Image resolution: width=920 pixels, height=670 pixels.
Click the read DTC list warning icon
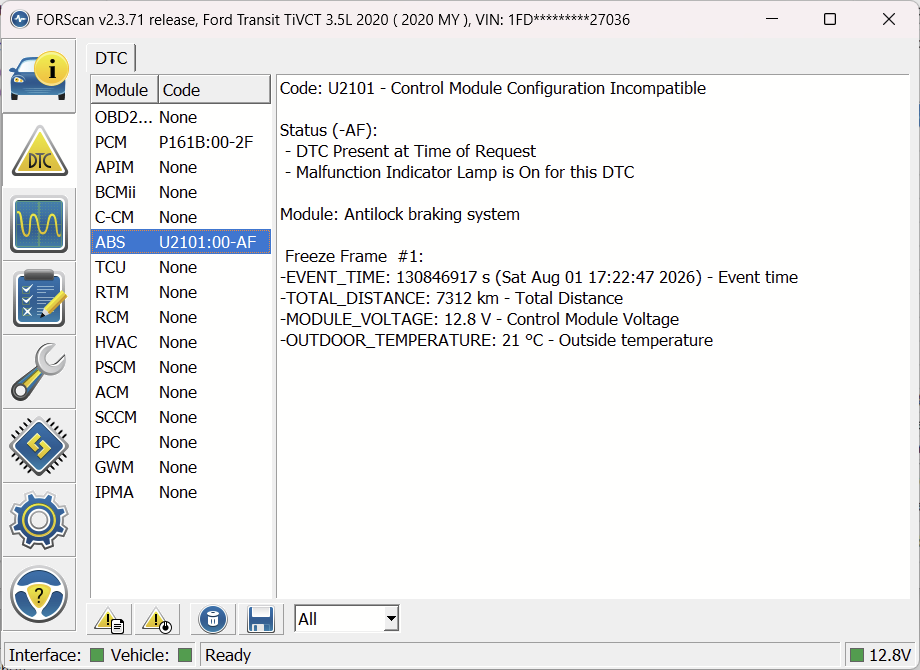109,620
